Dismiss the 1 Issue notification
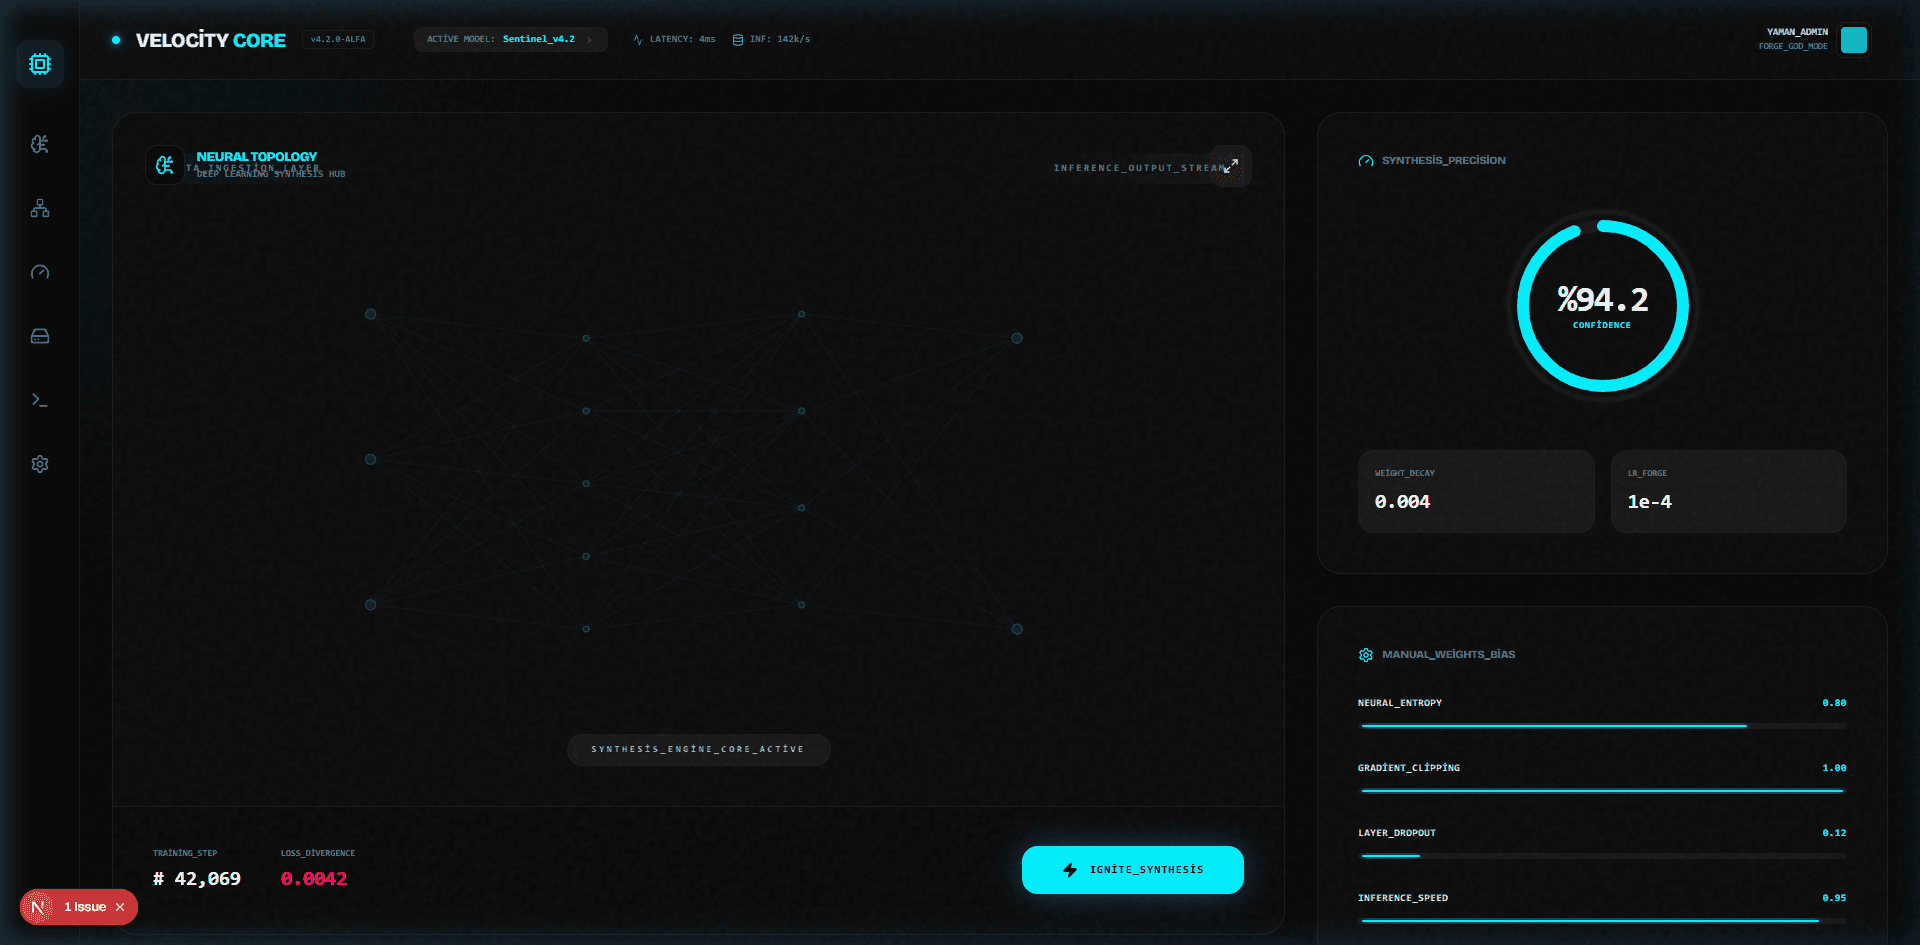 point(120,907)
